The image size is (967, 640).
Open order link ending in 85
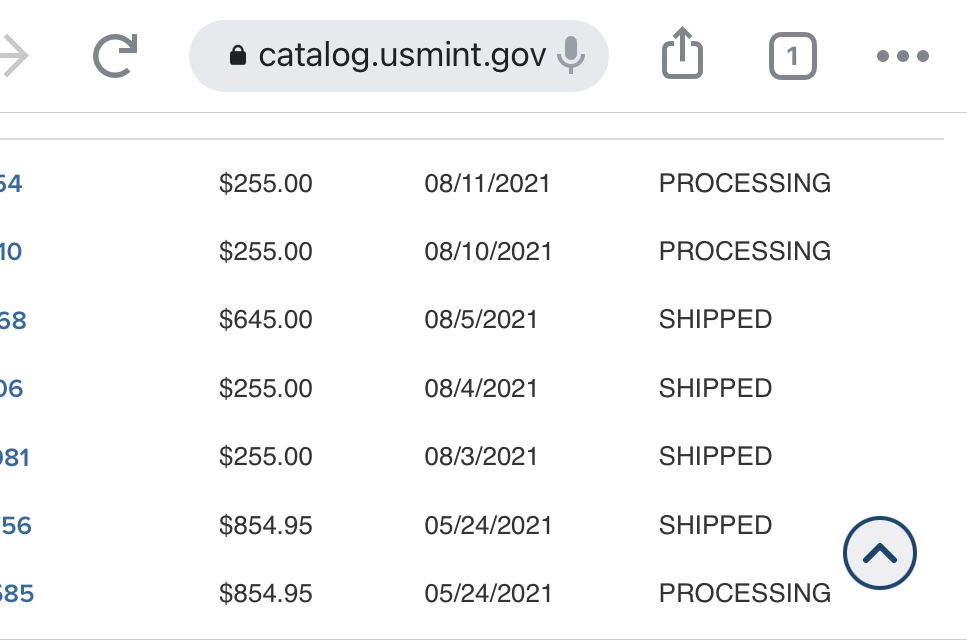point(17,594)
